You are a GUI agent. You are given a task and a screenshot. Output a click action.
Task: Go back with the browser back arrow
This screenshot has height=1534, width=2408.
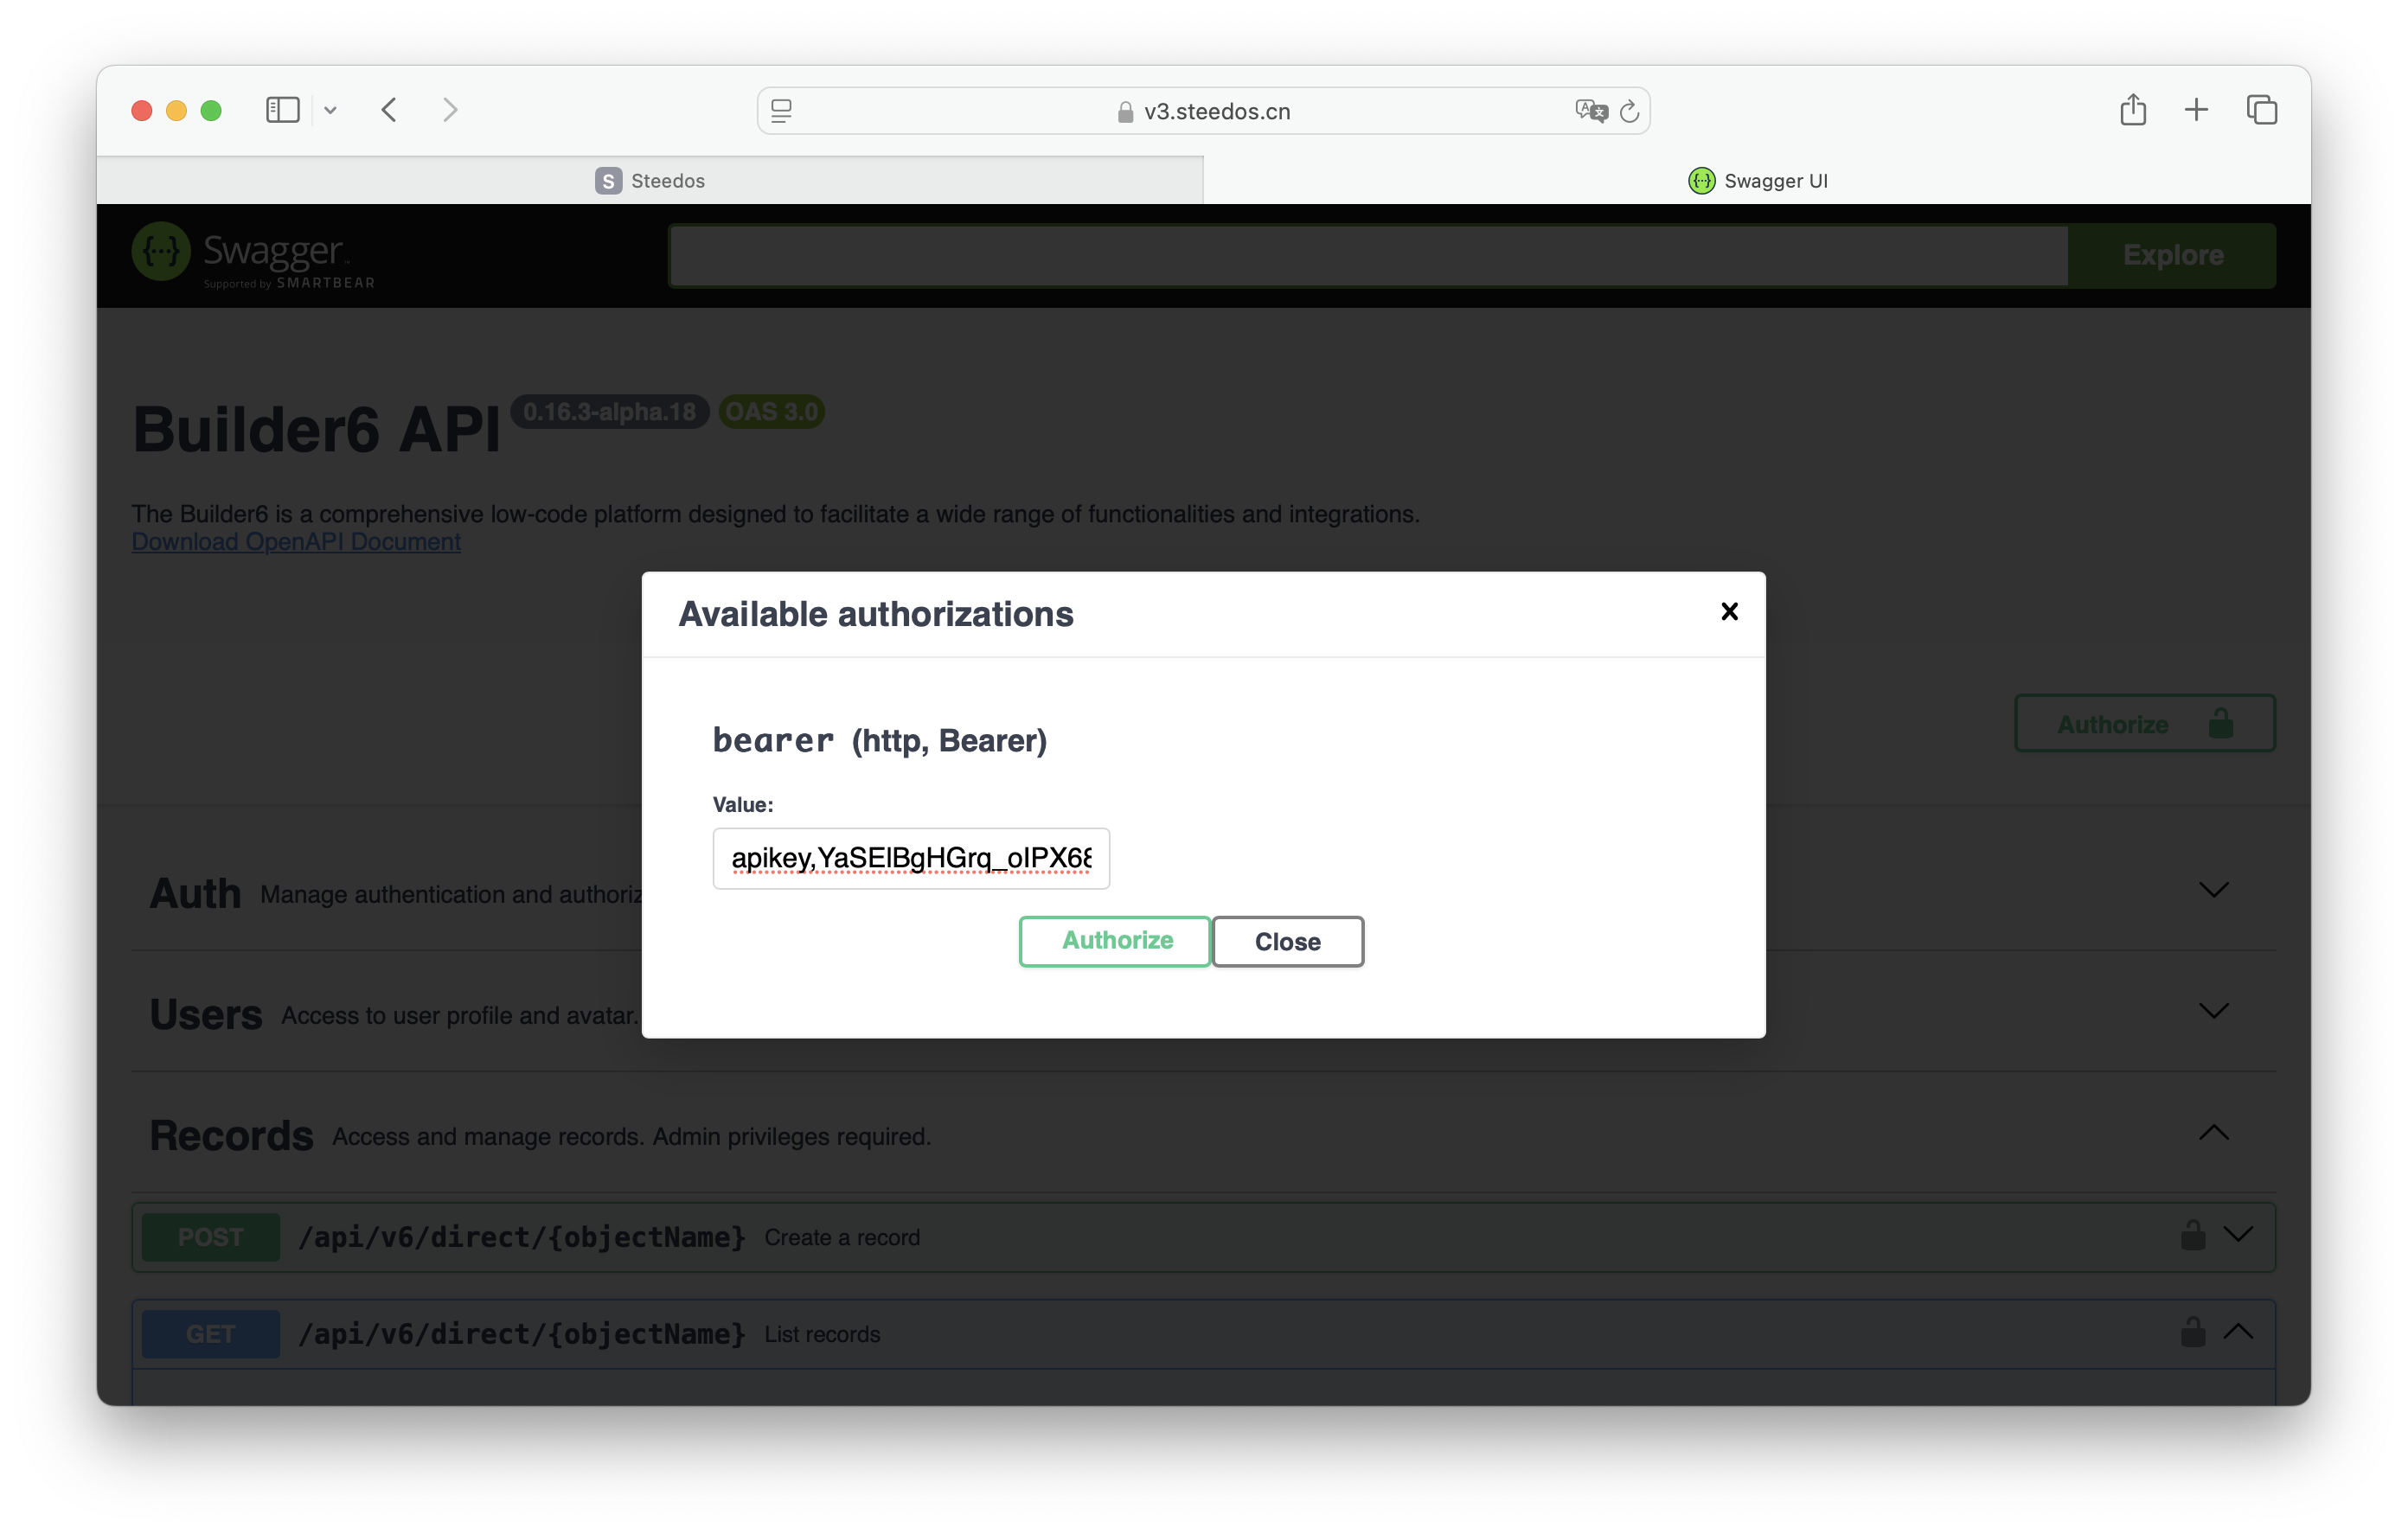(390, 110)
